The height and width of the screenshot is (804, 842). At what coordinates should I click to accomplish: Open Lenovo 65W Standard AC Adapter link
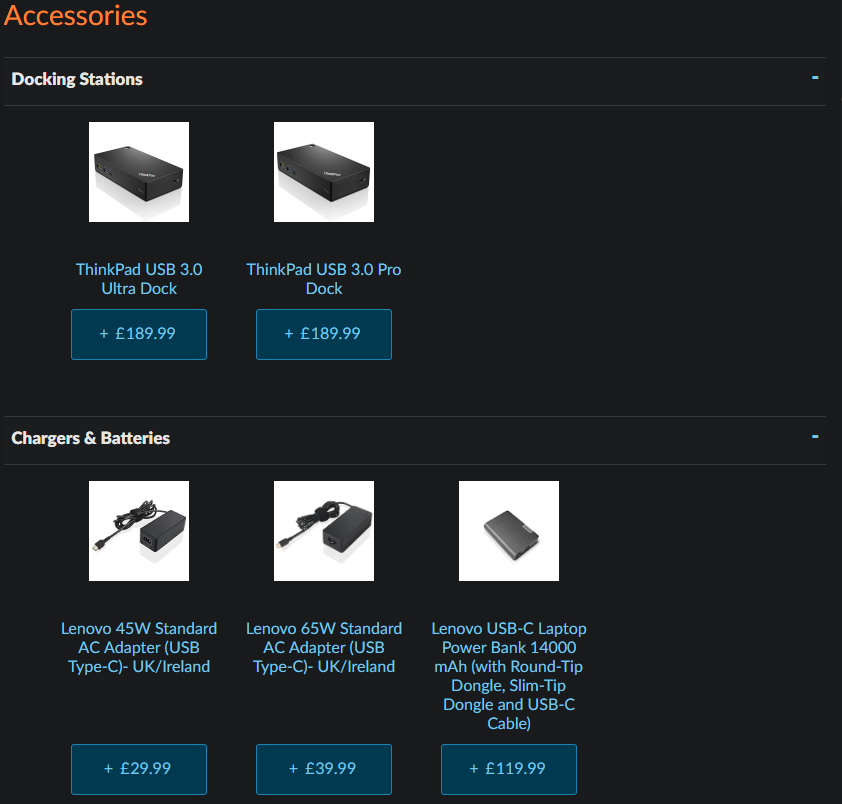click(324, 647)
